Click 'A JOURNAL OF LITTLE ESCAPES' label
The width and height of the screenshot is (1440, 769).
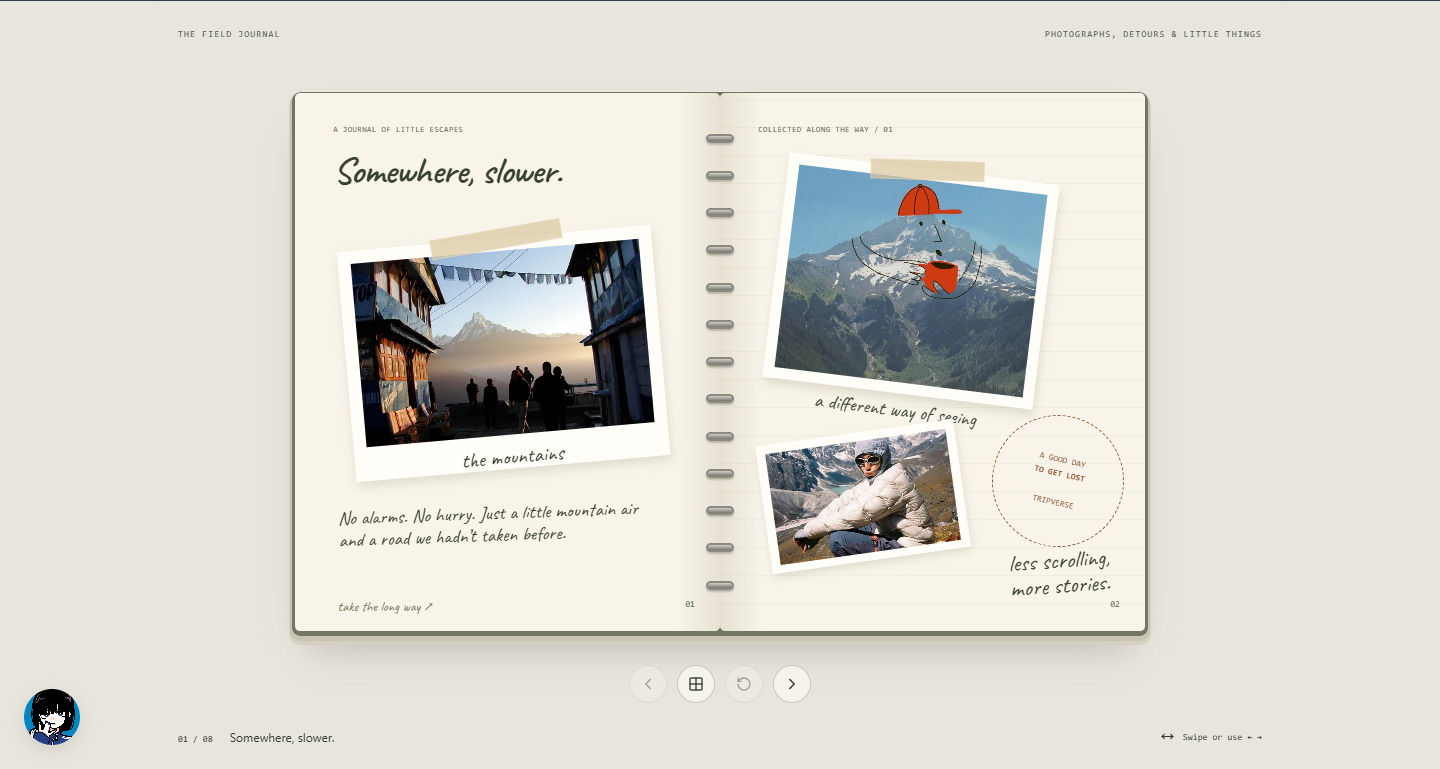coord(398,129)
